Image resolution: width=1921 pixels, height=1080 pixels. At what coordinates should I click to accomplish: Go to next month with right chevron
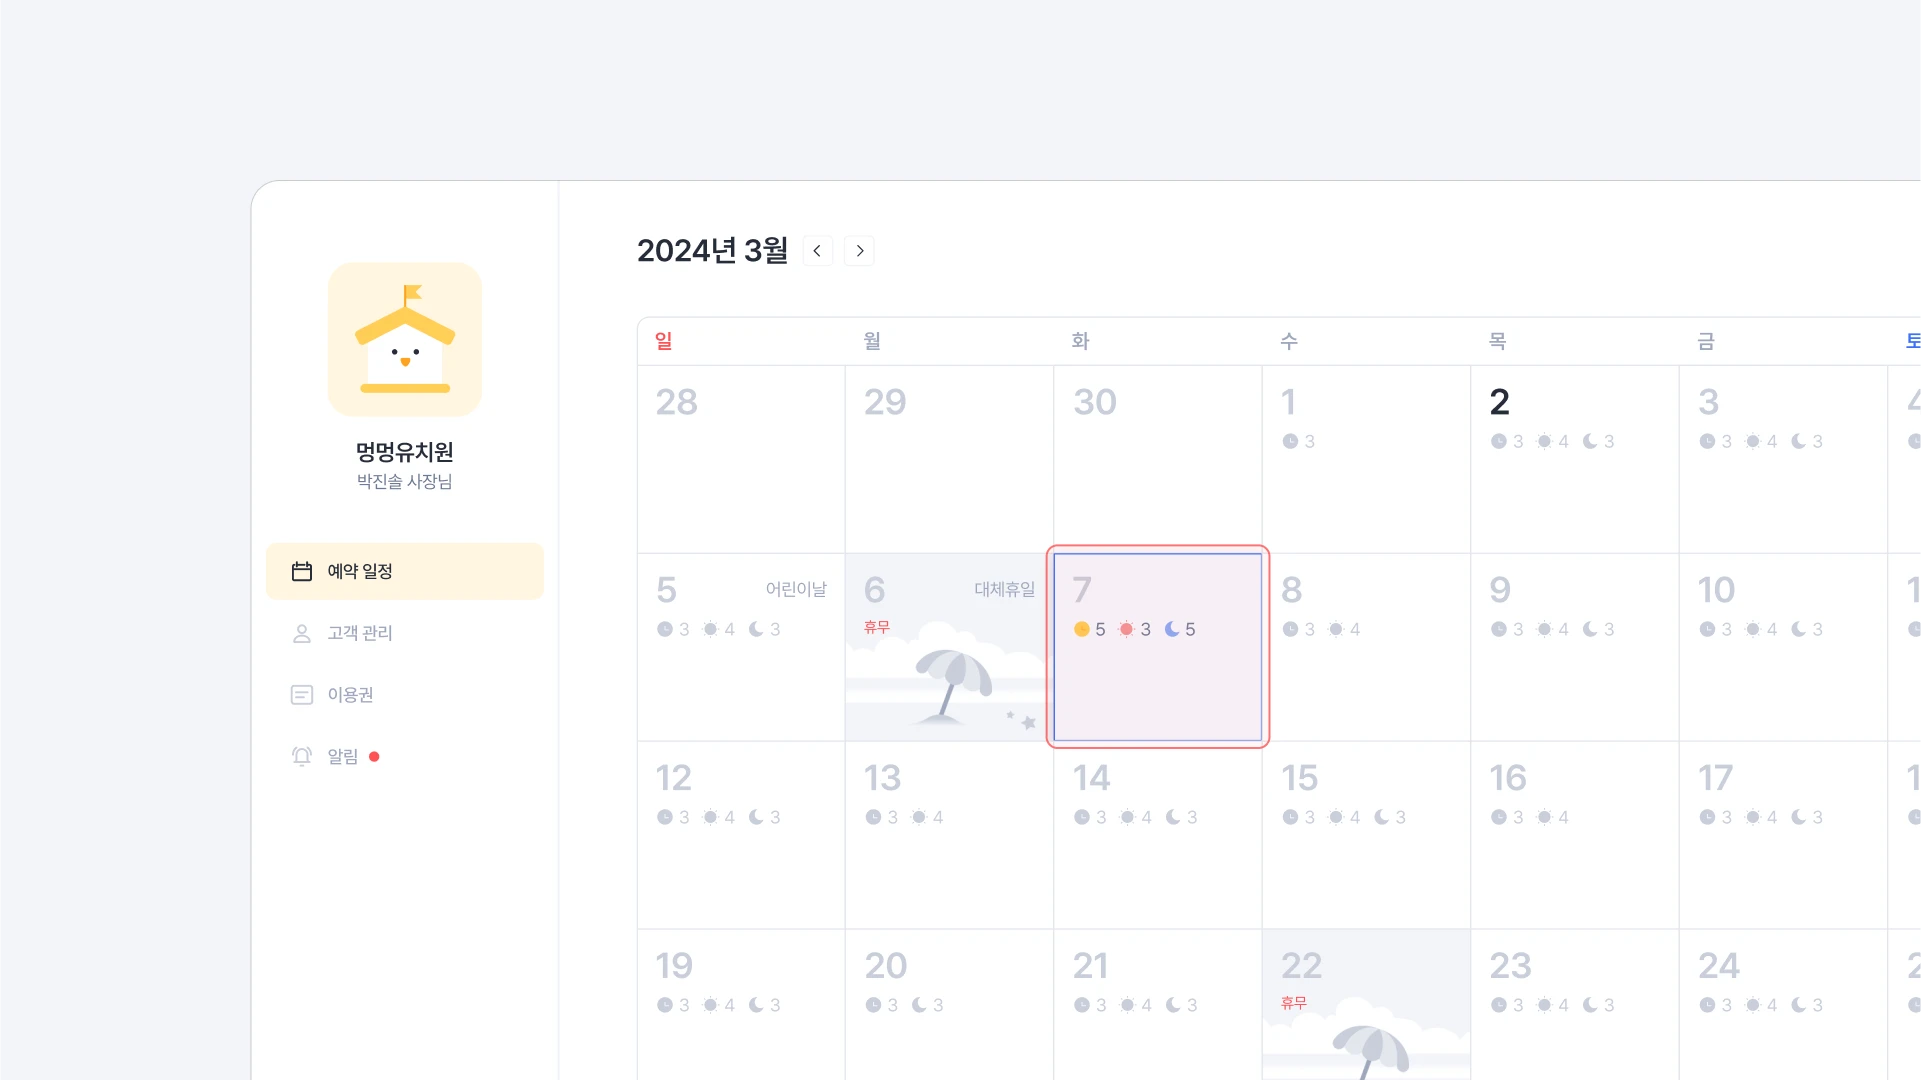[x=859, y=251]
